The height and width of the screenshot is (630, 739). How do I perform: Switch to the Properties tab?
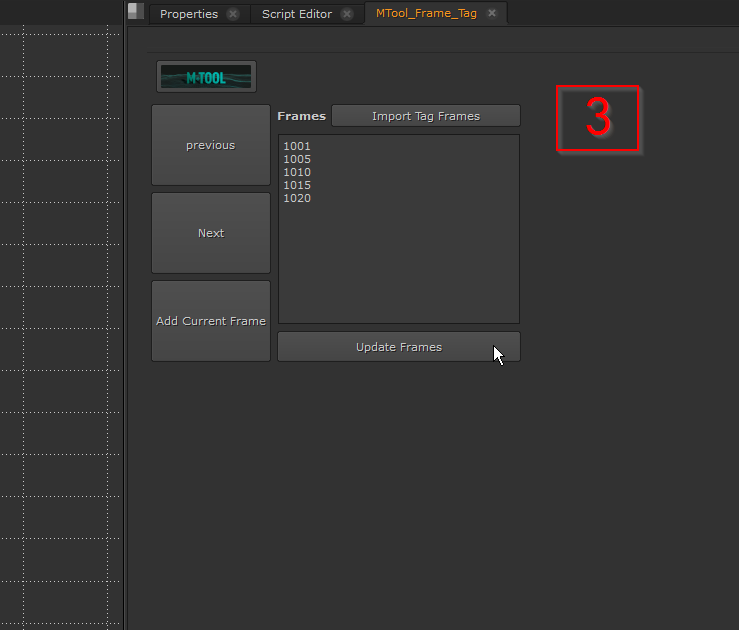[188, 14]
